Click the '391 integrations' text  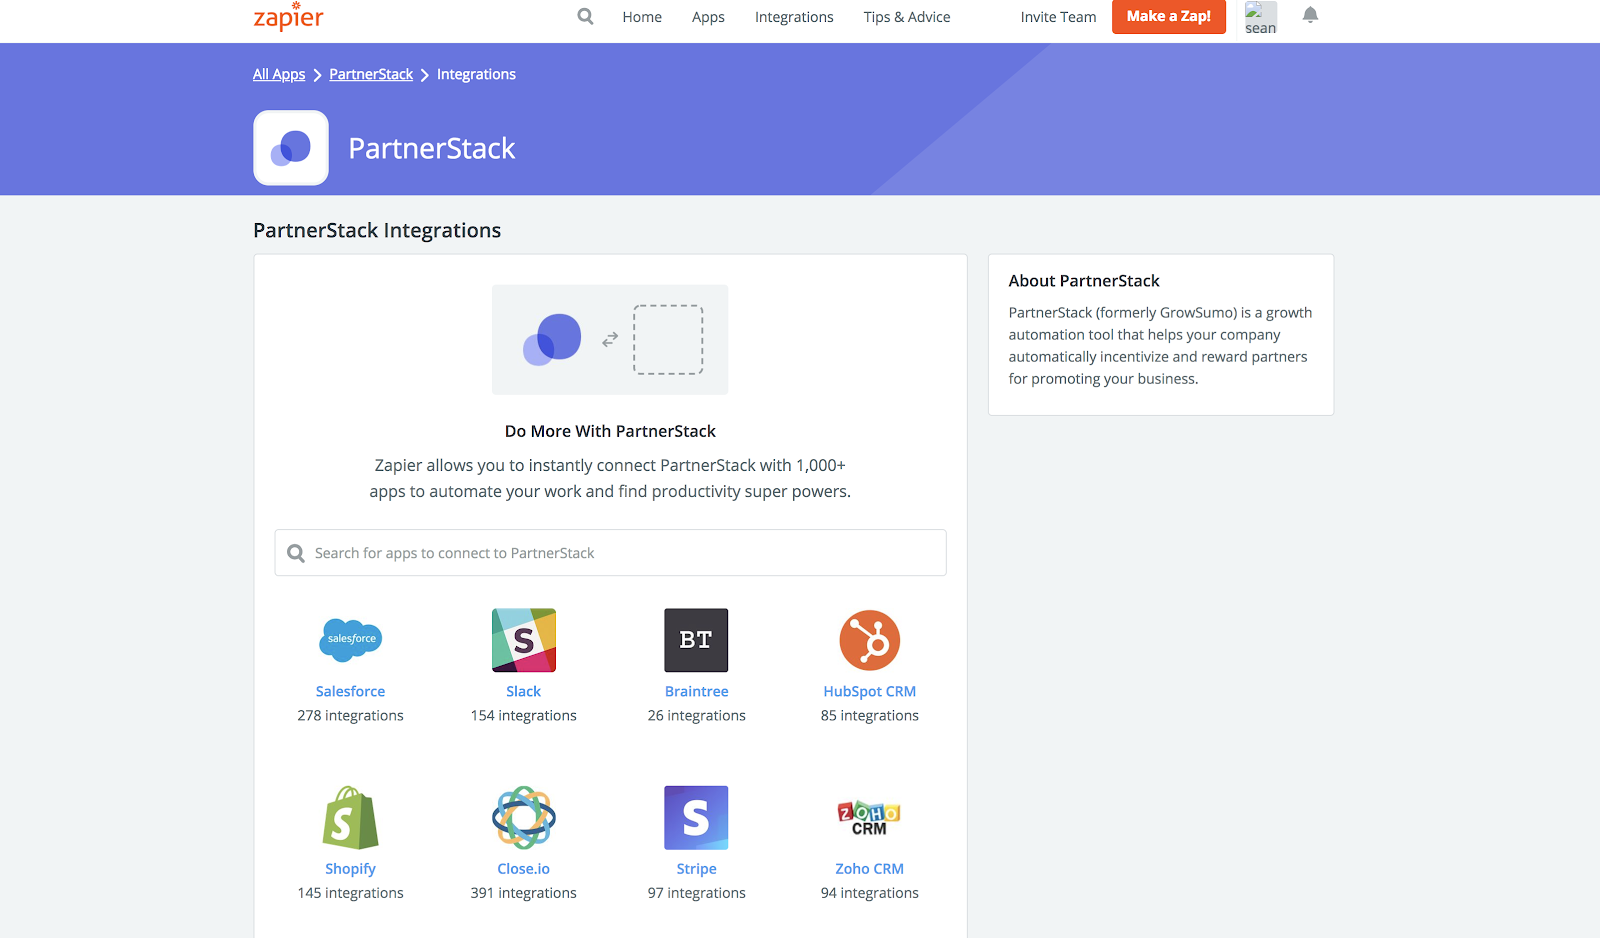coord(524,893)
